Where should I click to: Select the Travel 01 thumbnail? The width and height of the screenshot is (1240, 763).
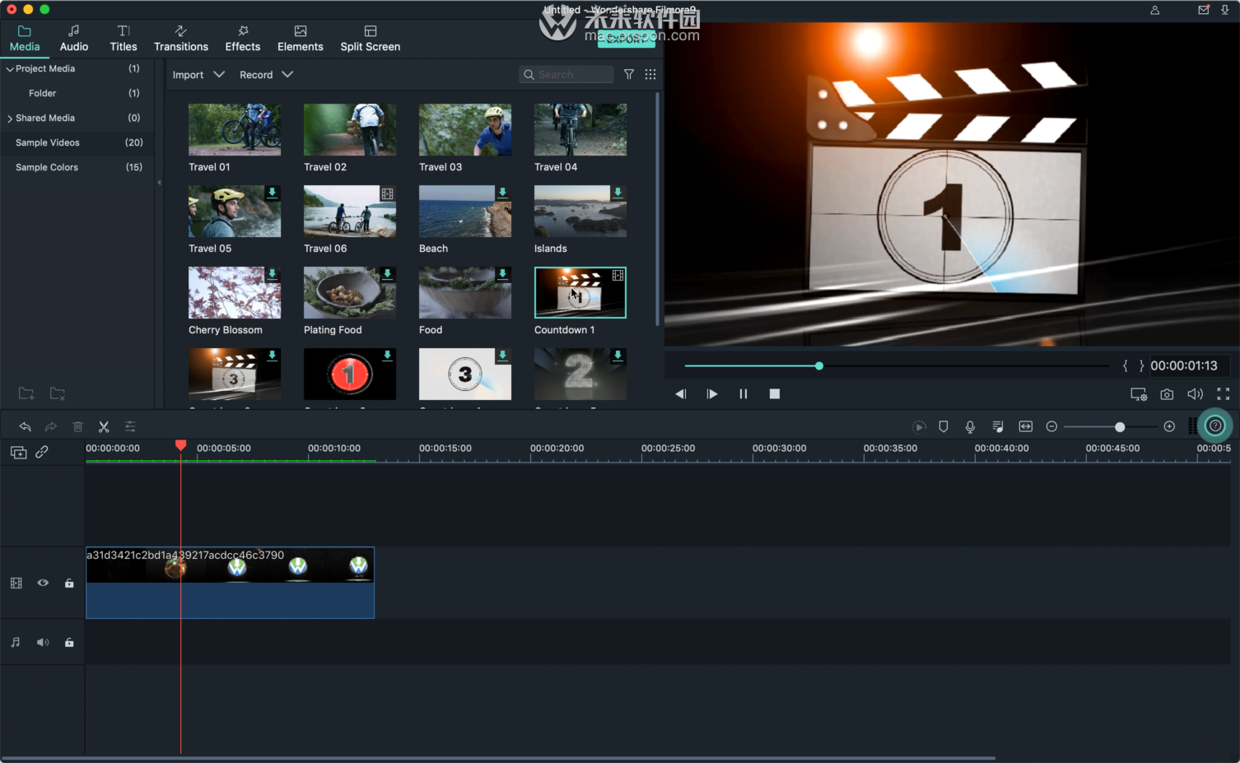pos(234,129)
